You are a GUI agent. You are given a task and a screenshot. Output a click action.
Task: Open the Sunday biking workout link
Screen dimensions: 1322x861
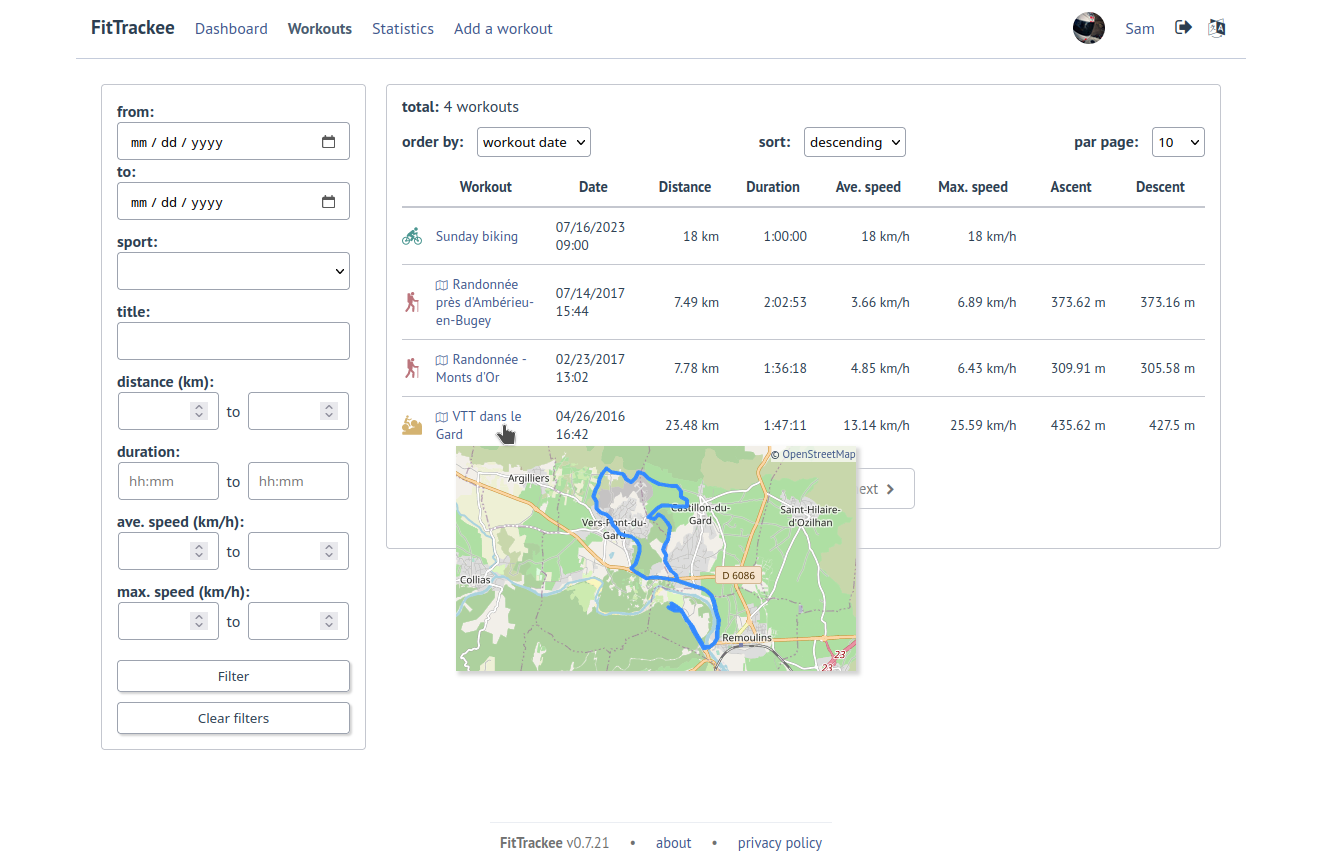pos(476,237)
